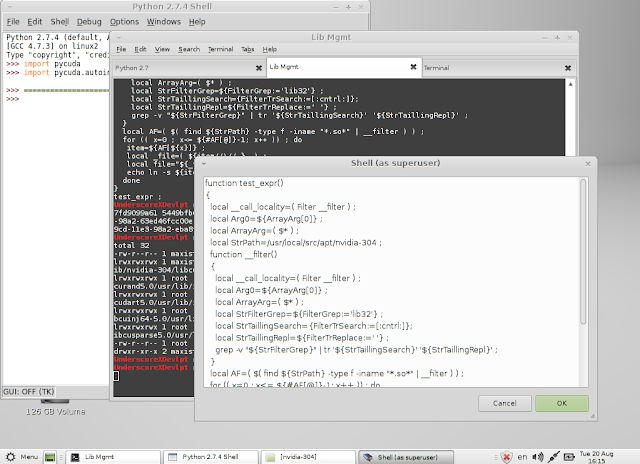
Task: Open the Menu button in the panel
Action: coord(22,457)
